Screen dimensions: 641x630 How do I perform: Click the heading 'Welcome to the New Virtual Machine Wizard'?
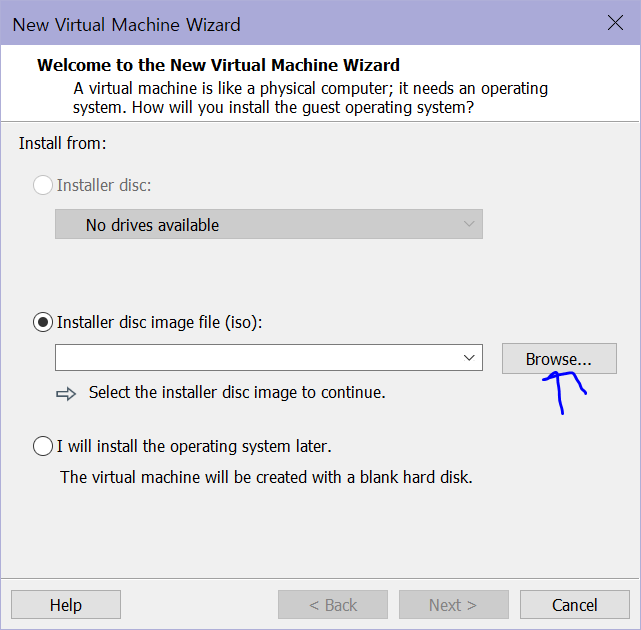(x=218, y=65)
